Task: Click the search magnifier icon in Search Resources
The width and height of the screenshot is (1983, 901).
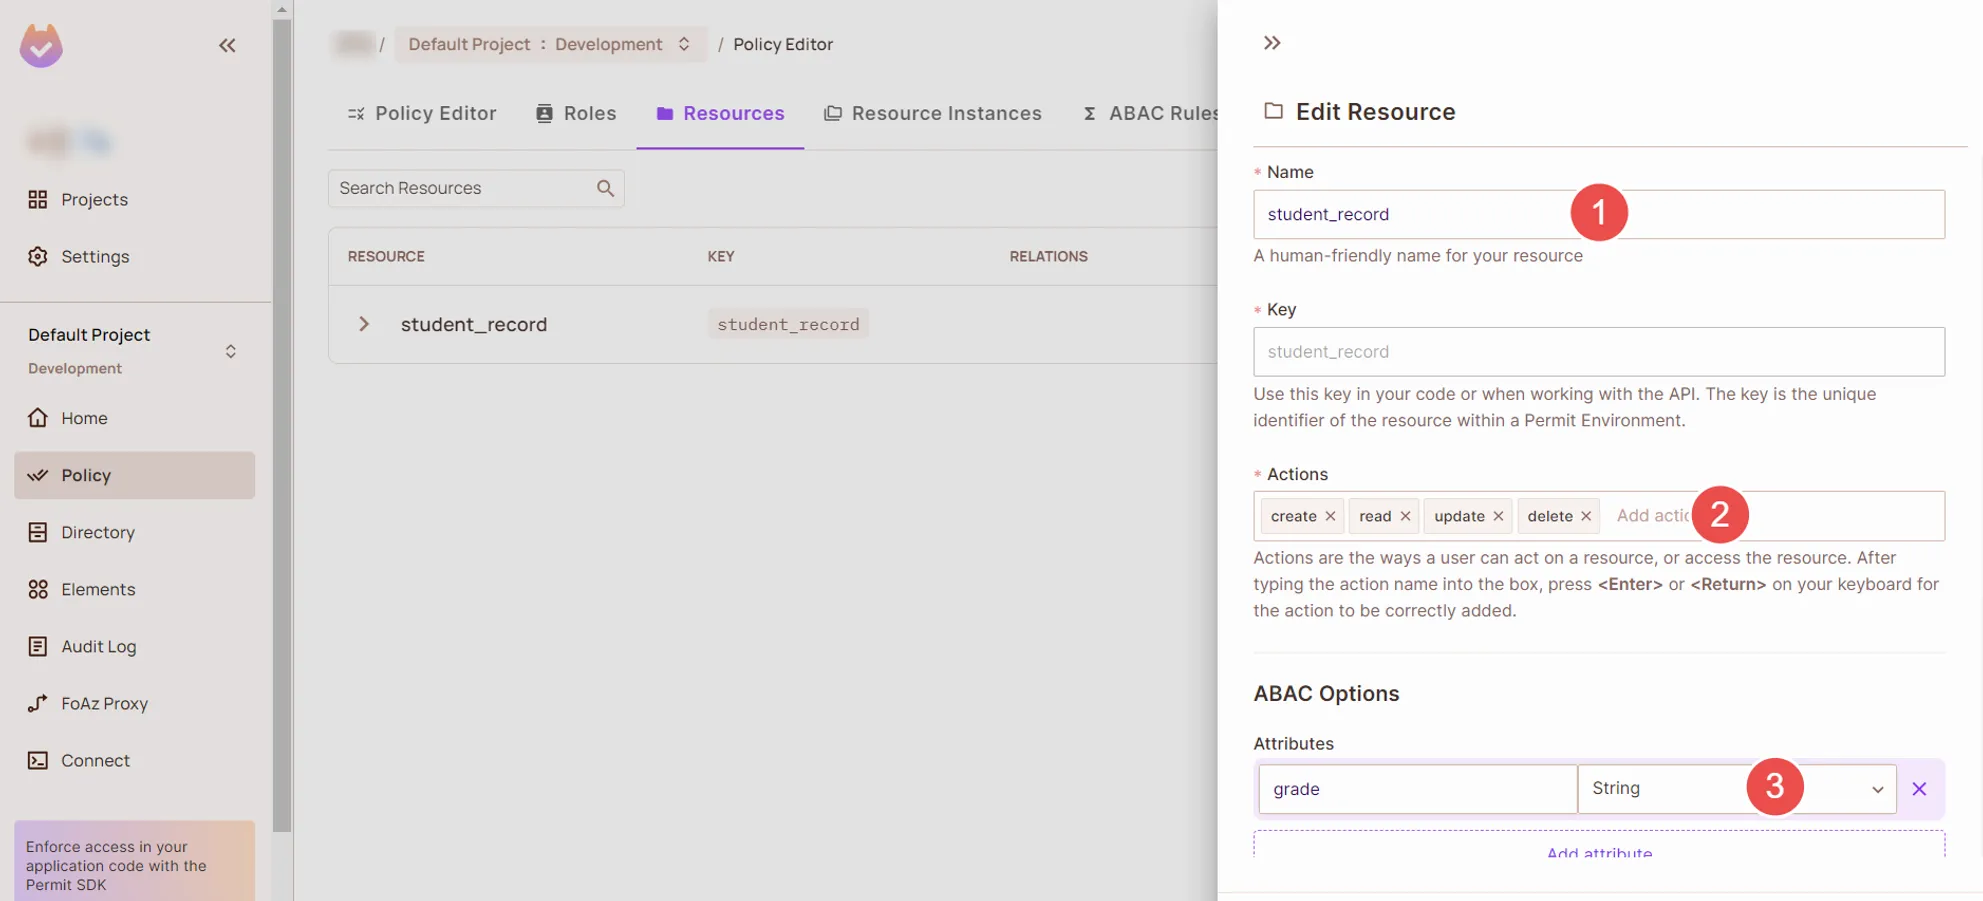Action: click(605, 188)
